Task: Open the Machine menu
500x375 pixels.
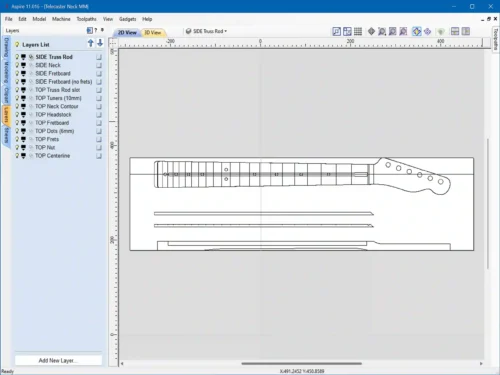Action: 61,19
